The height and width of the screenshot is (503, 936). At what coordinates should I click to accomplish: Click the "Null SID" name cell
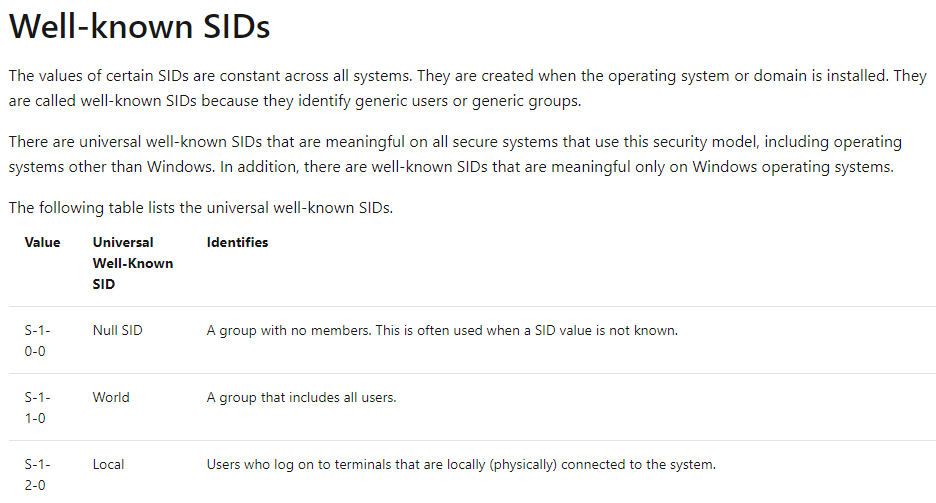point(117,330)
